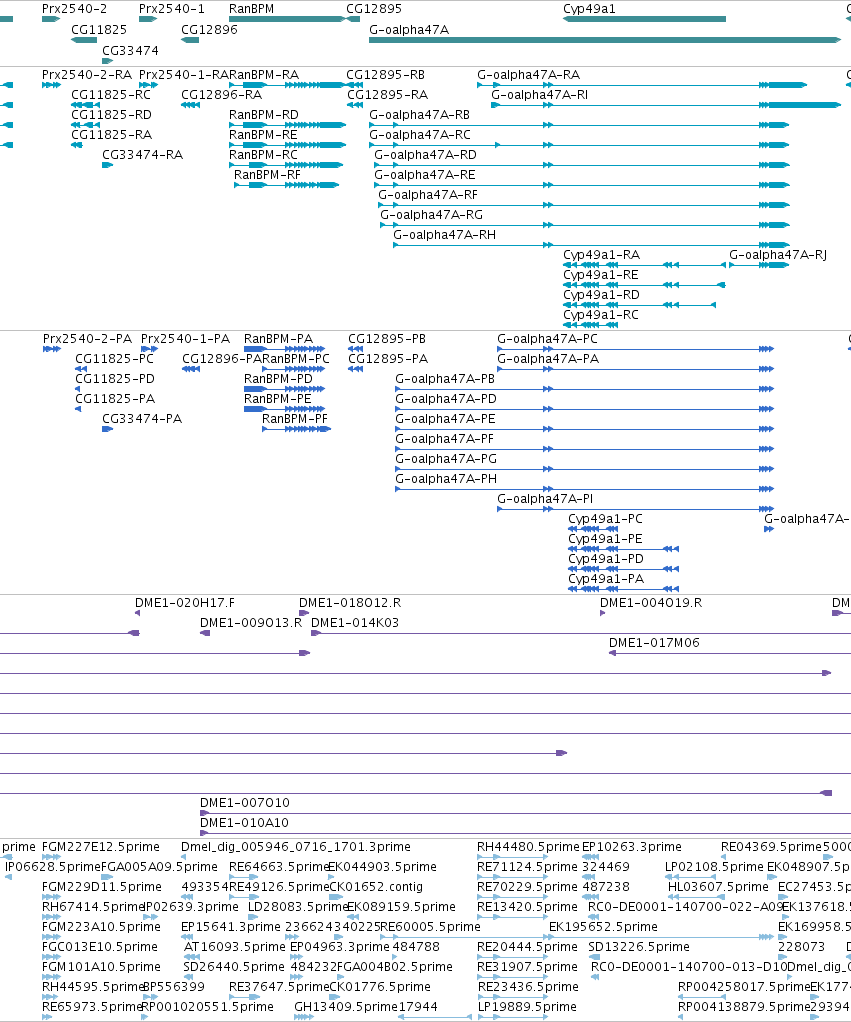Select transcript label Prx2540-2-RA
Screen dimensions: 851x1022
87,75
